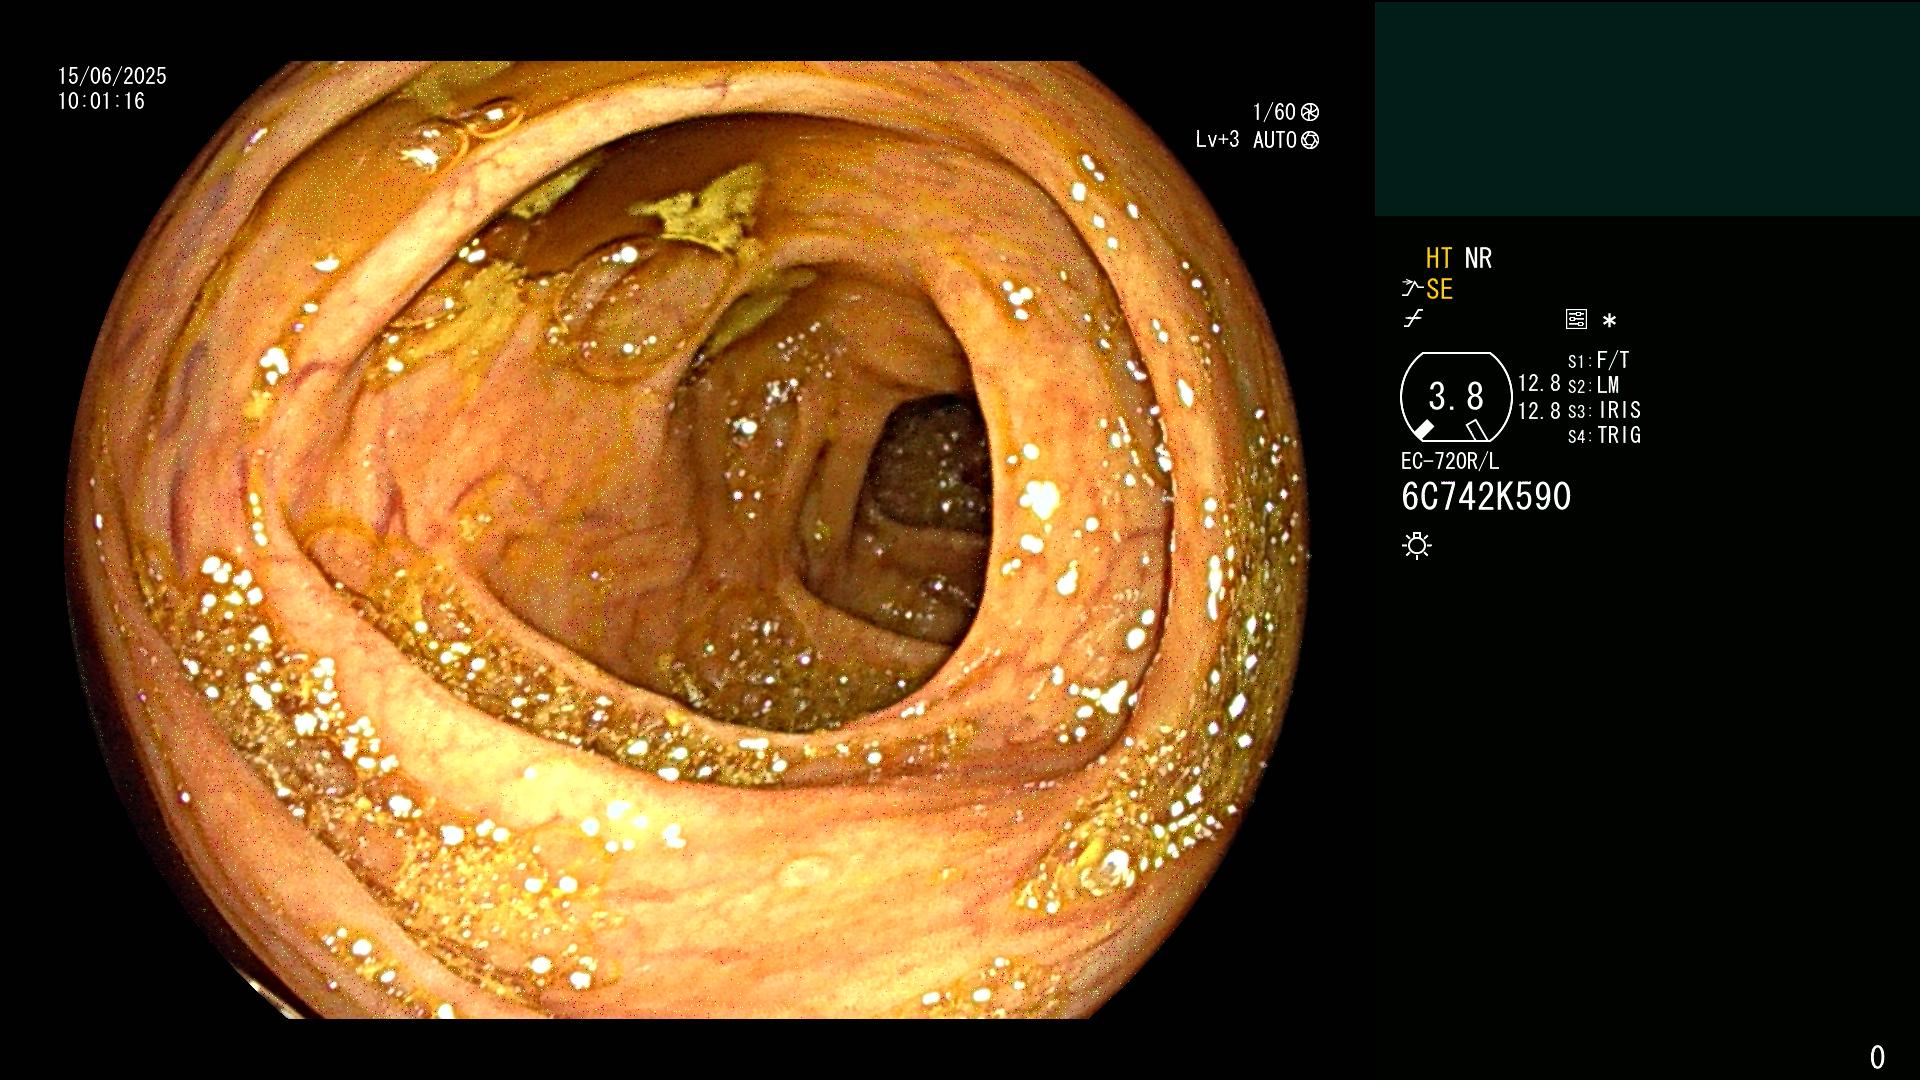Click the upper 12.8 value beside S2

(x=1539, y=383)
